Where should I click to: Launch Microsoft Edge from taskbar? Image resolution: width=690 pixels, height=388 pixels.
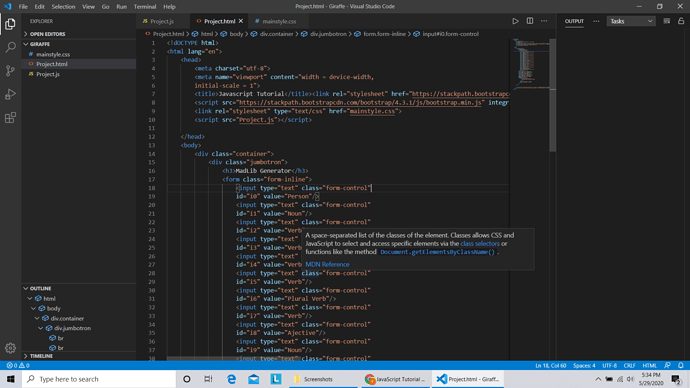[x=231, y=379]
